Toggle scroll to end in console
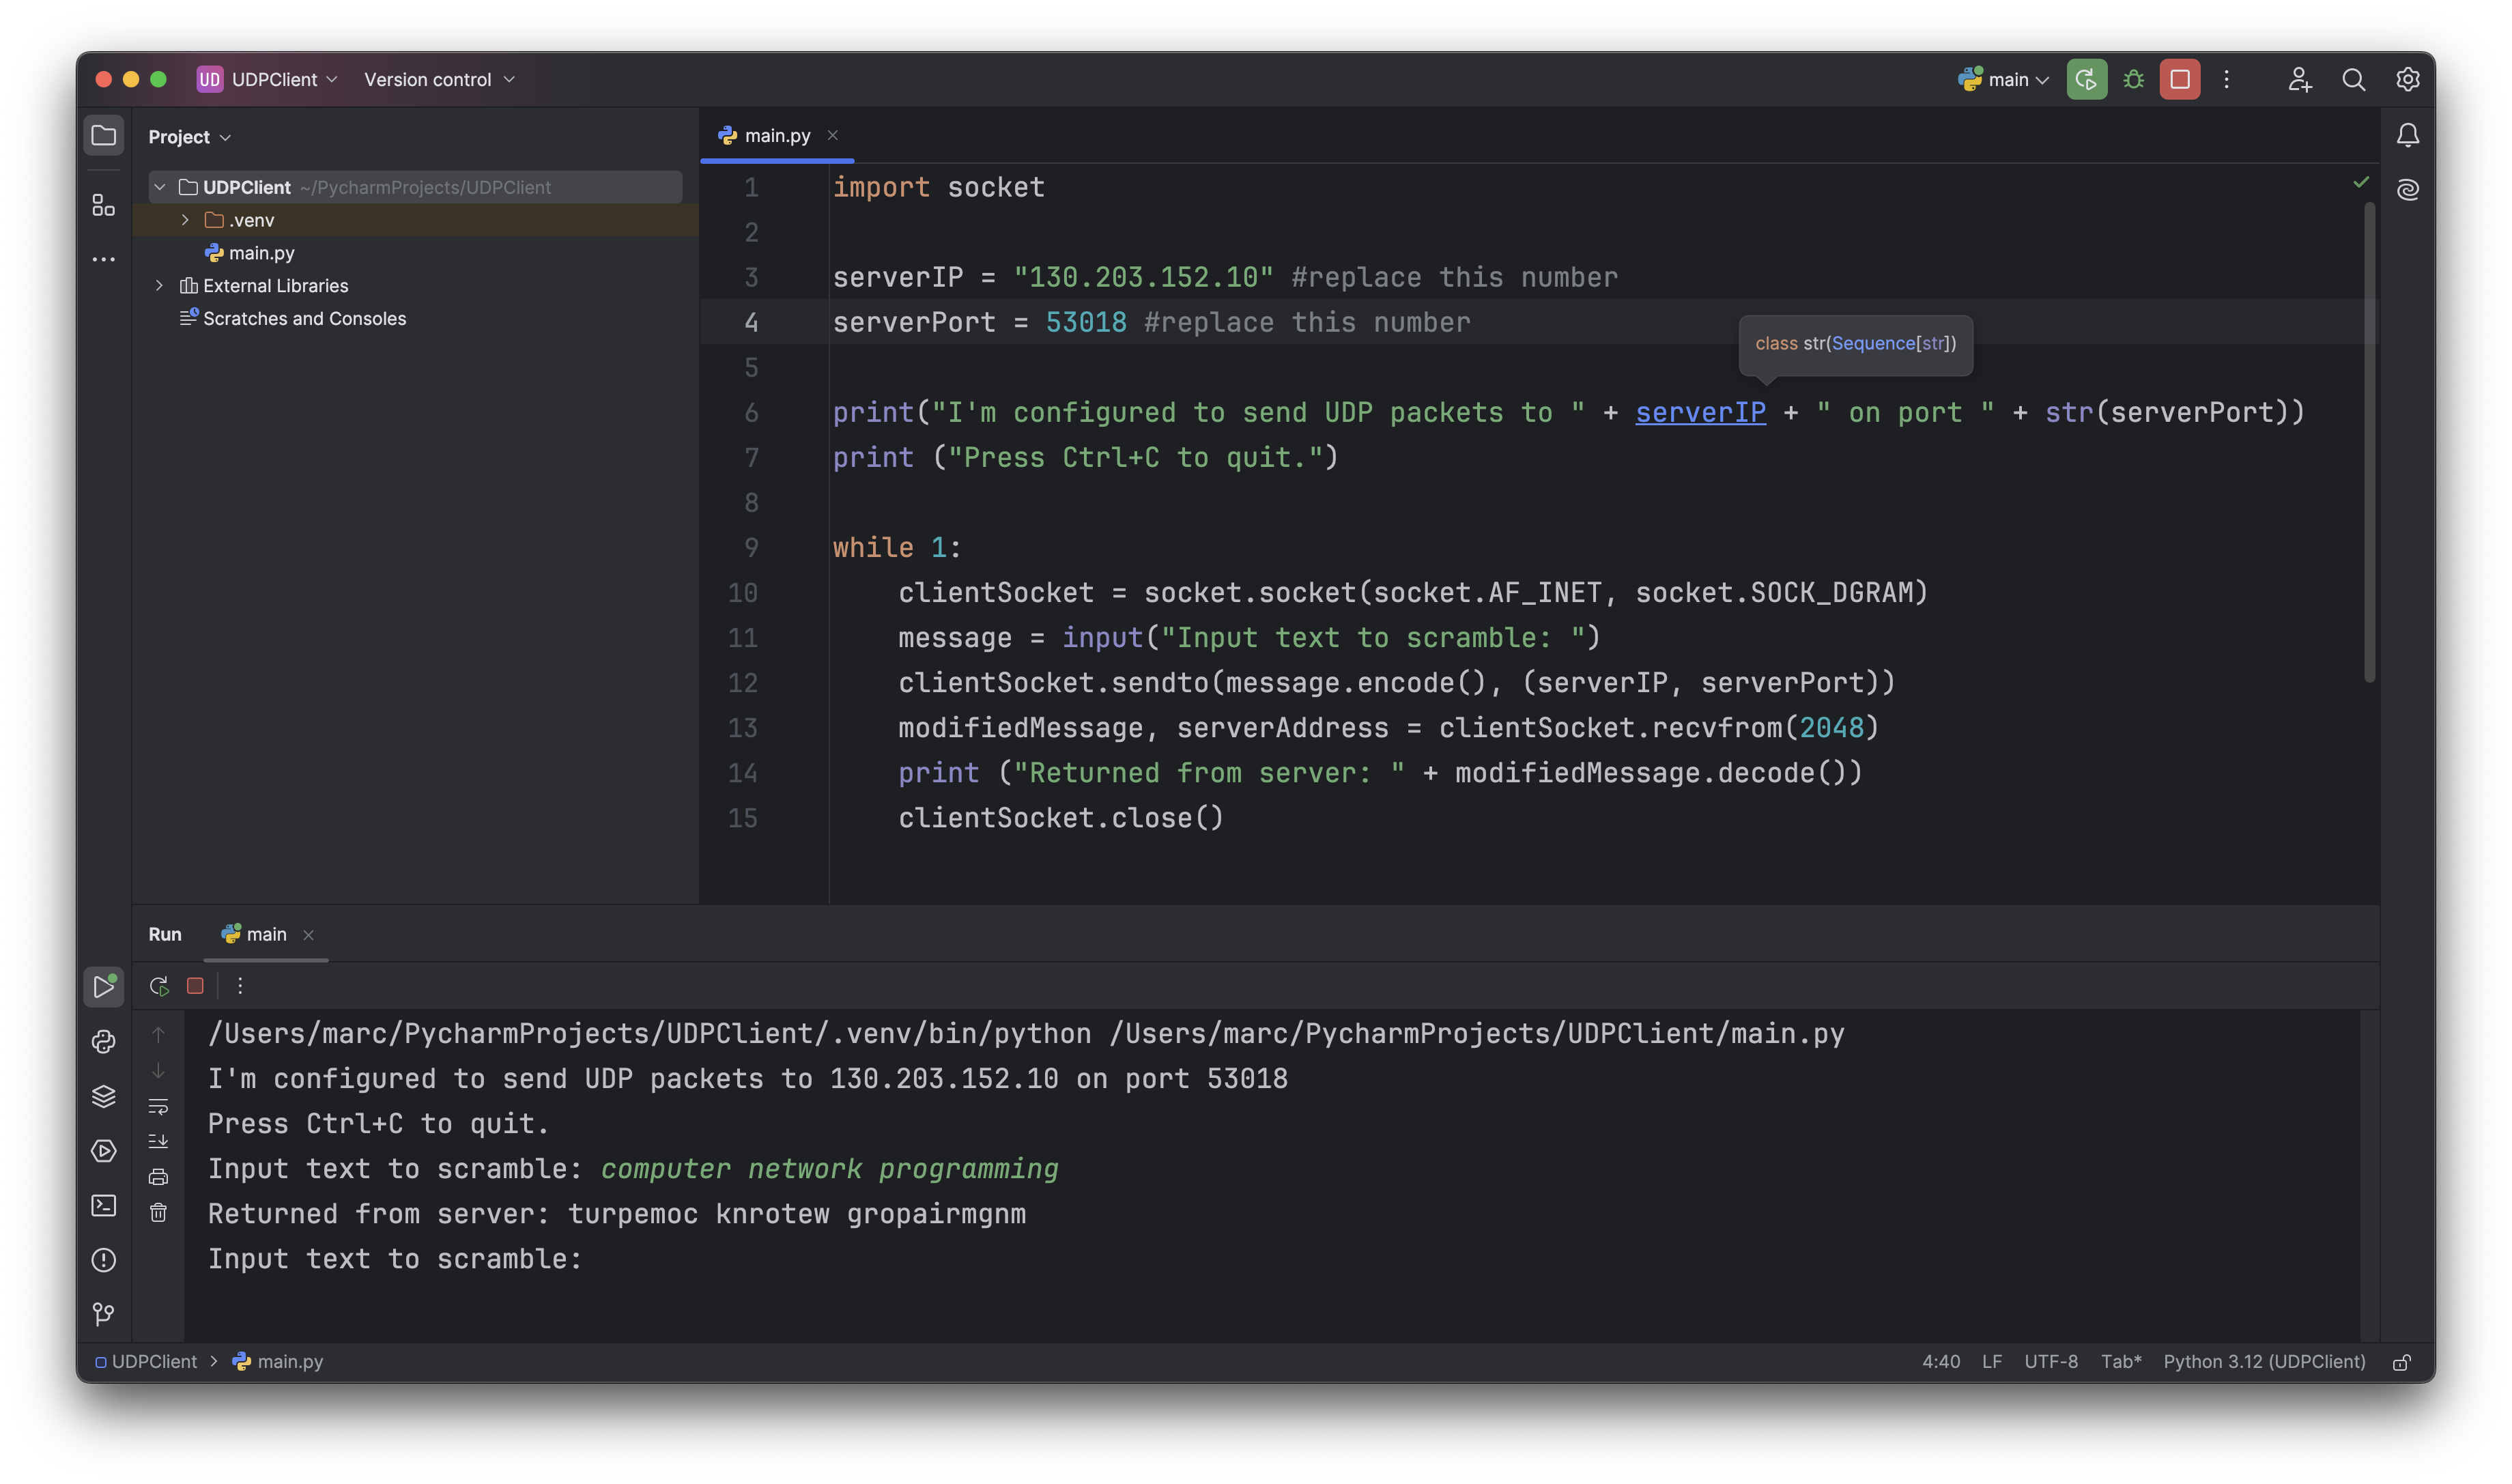This screenshot has width=2512, height=1484. (x=158, y=1141)
